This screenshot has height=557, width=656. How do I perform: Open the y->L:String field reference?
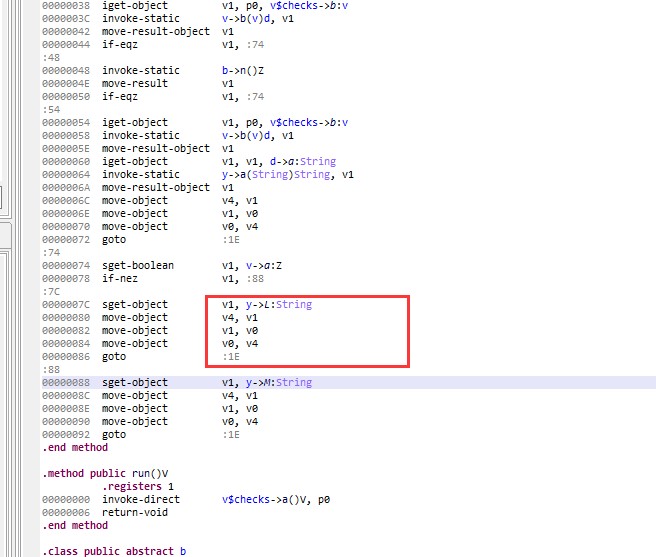279,304
